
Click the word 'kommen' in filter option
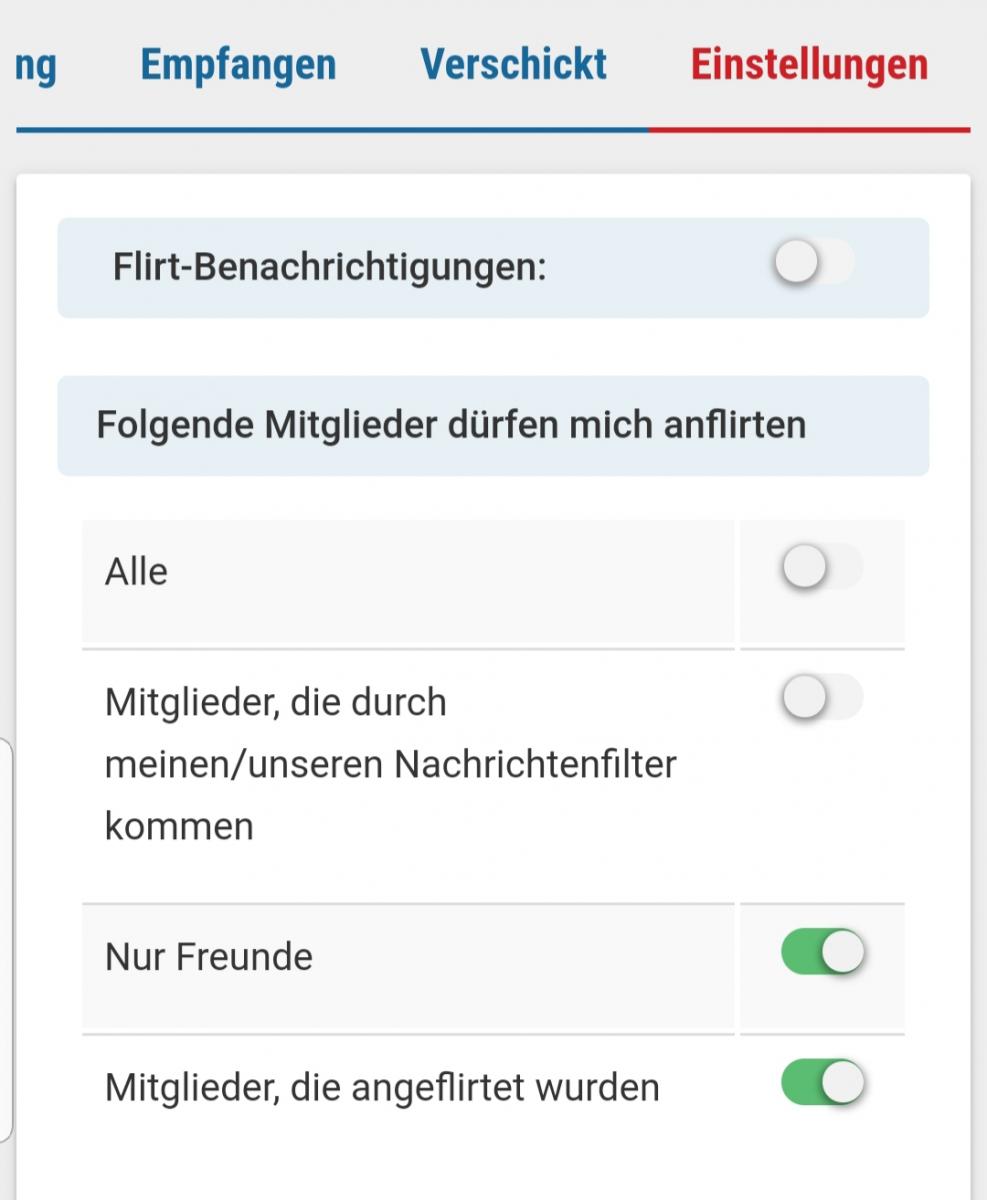[179, 827]
